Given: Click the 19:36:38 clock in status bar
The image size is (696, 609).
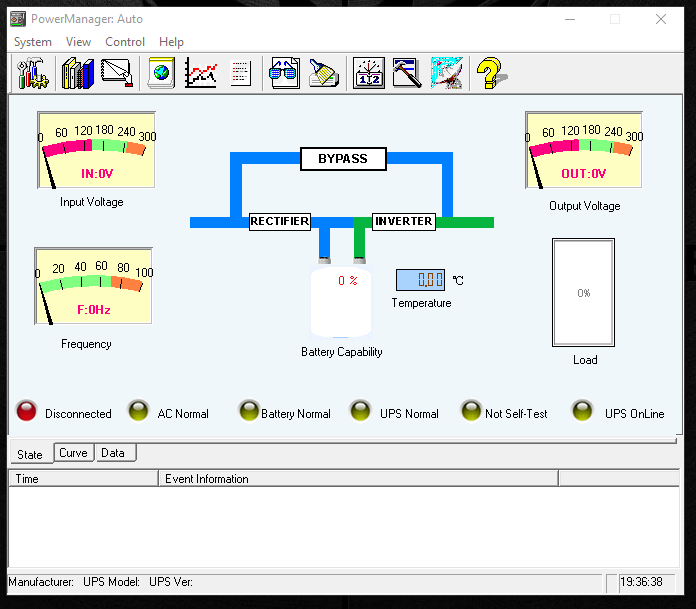Looking at the screenshot, I should 641,582.
